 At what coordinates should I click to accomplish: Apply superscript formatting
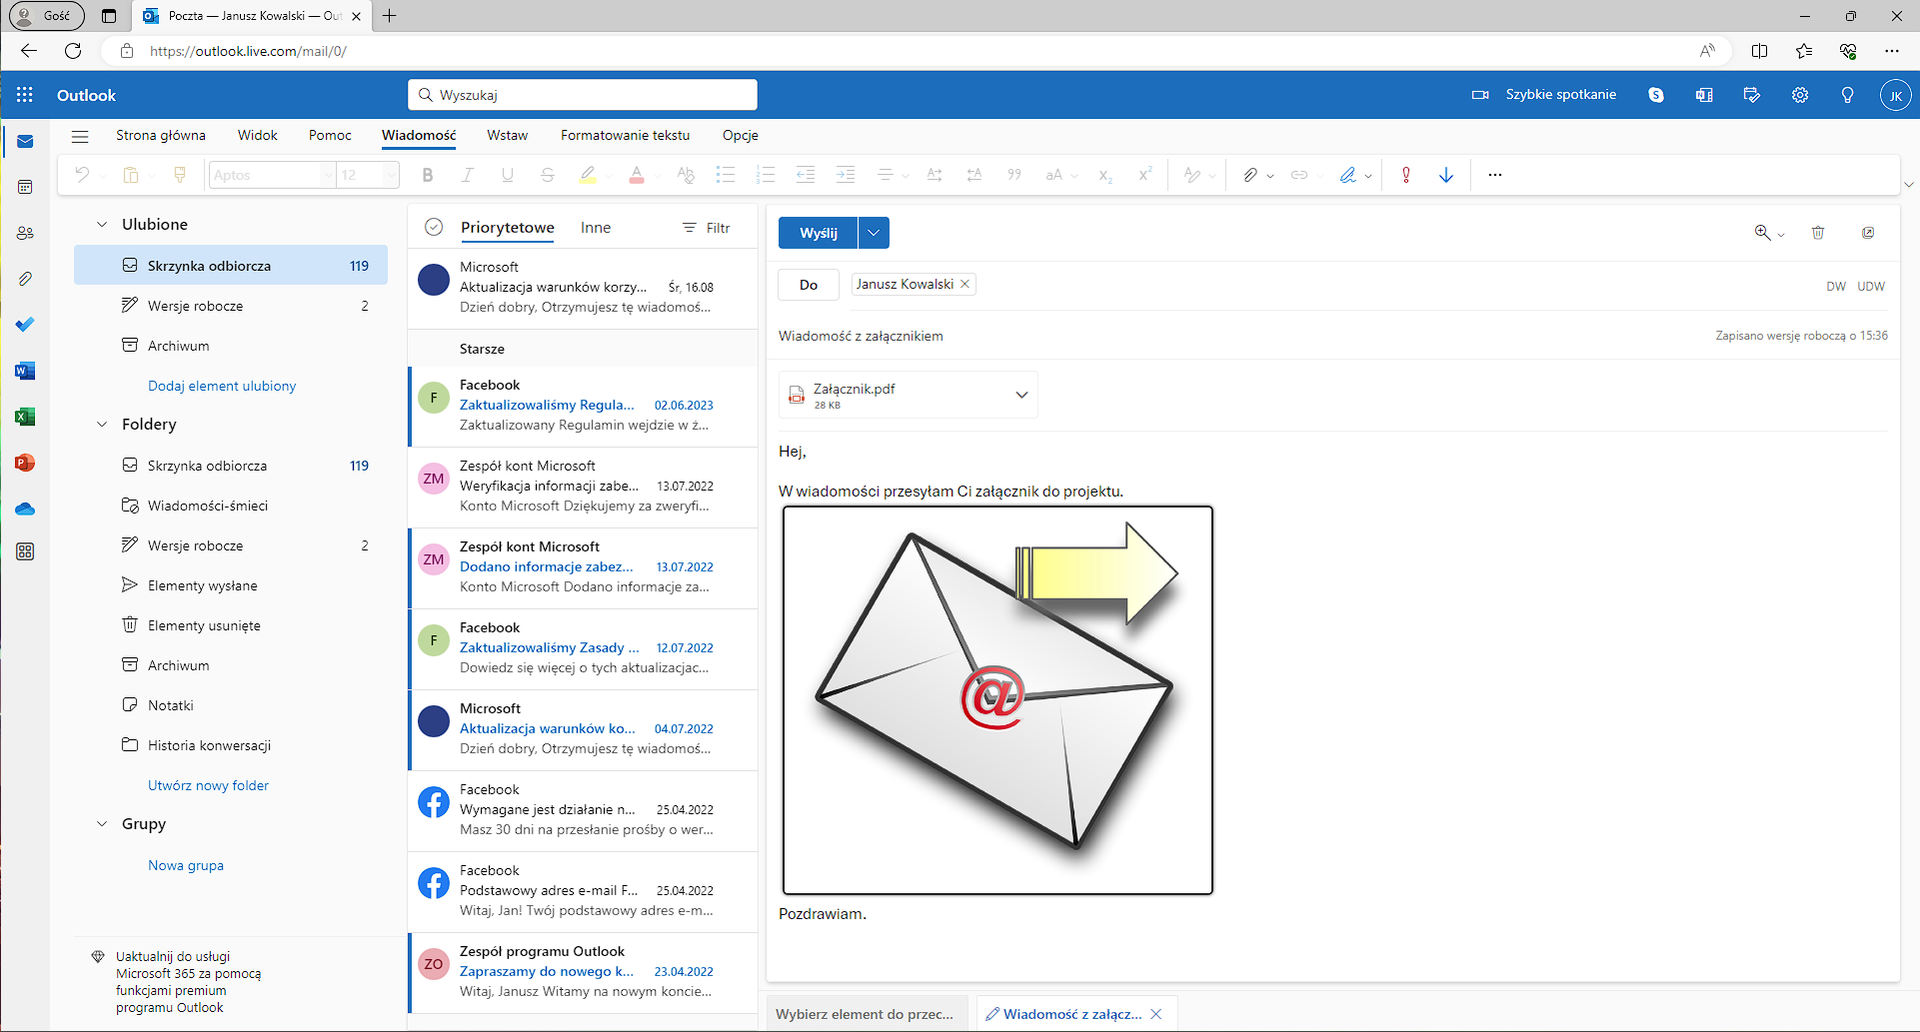coord(1145,175)
